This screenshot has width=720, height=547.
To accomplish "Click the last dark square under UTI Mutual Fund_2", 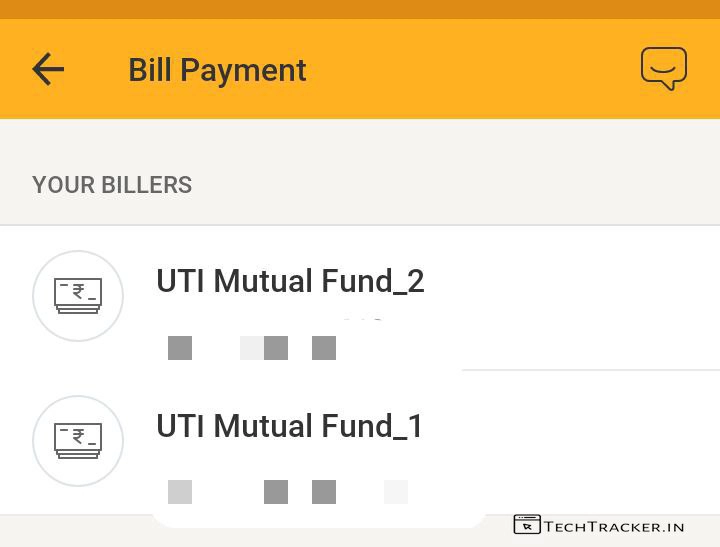I will [x=324, y=348].
